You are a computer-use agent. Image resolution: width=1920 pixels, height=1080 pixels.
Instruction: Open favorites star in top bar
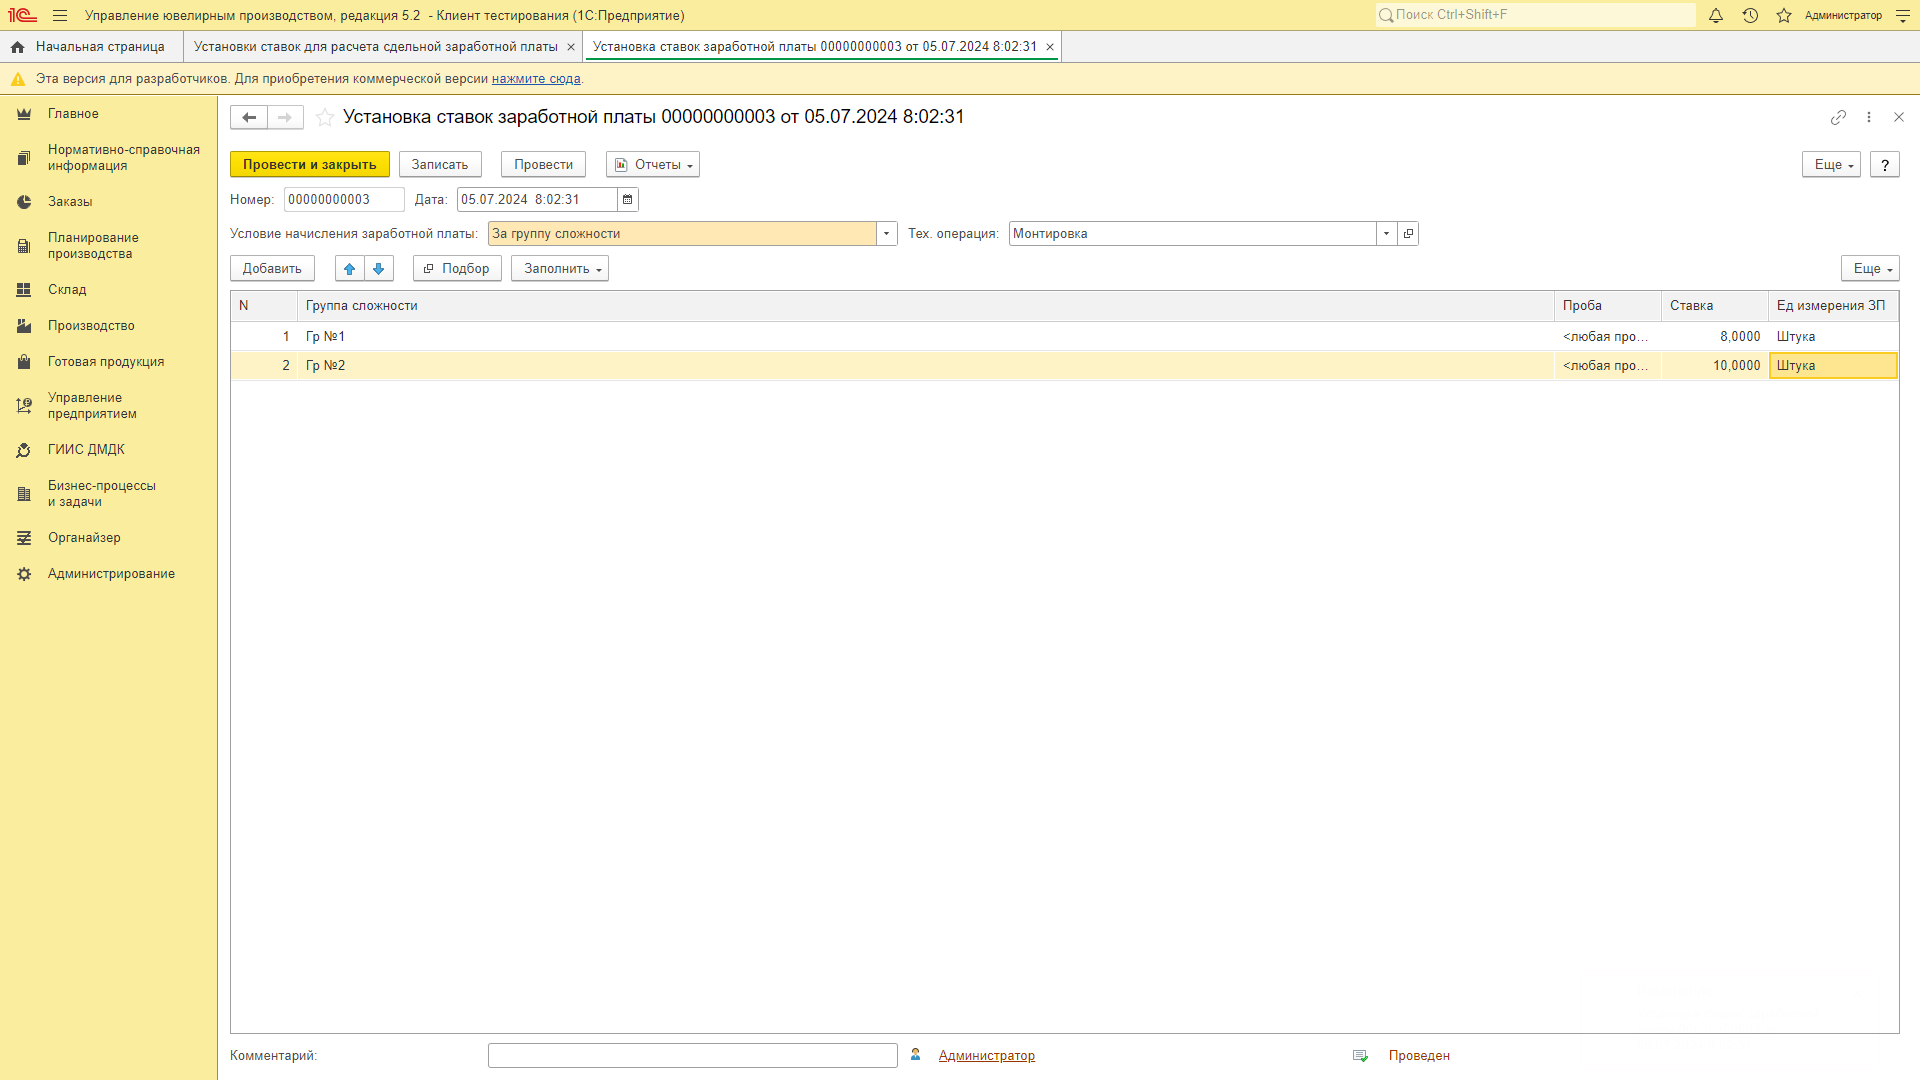[1784, 16]
